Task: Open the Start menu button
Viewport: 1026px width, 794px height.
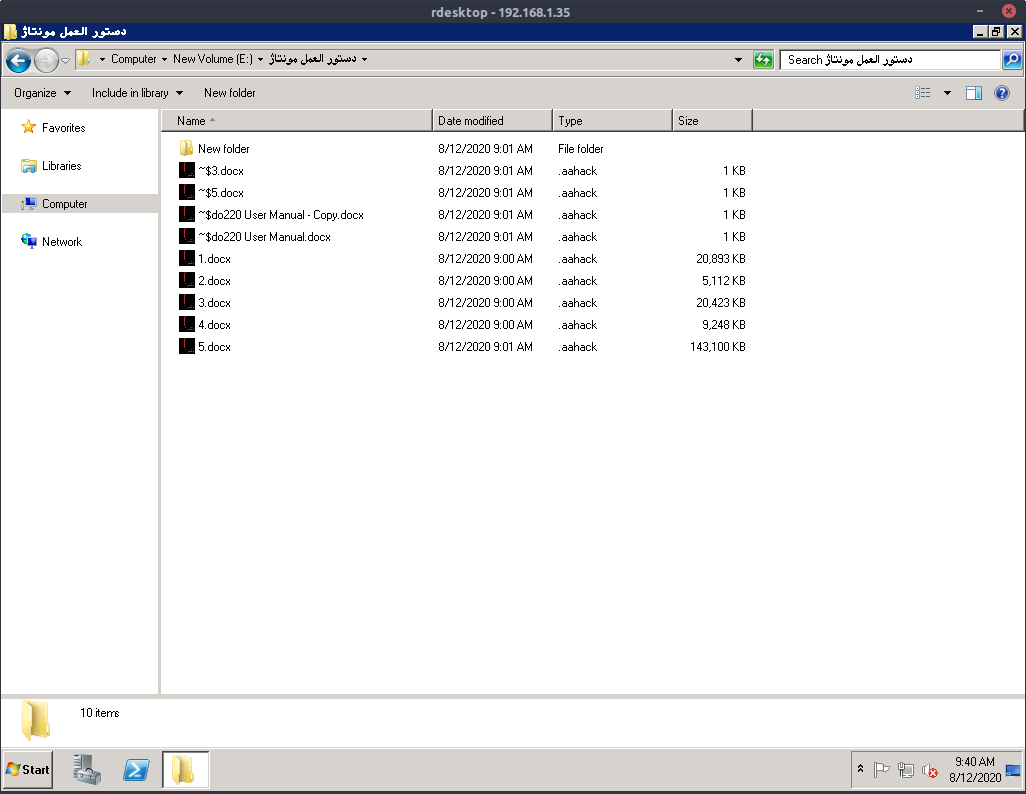Action: (28, 770)
